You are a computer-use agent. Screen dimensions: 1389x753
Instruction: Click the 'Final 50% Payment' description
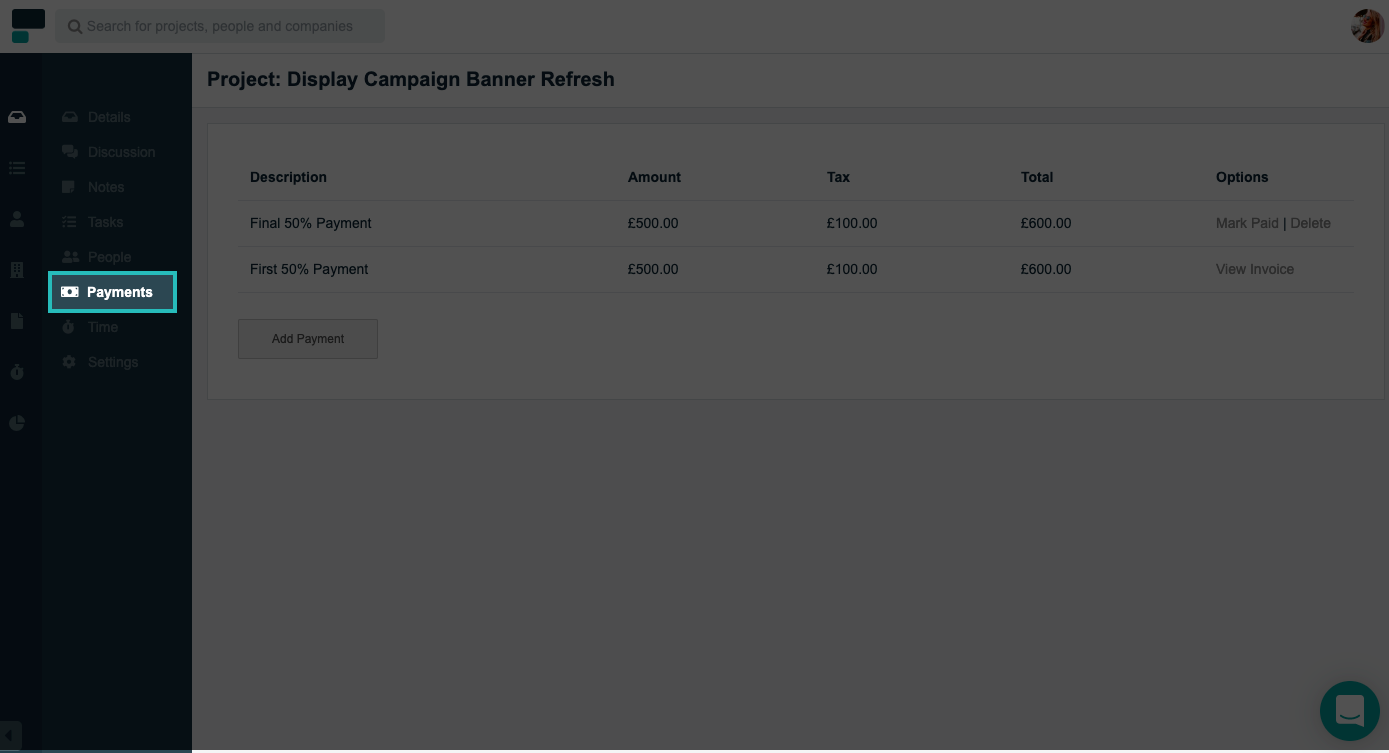[x=311, y=223]
